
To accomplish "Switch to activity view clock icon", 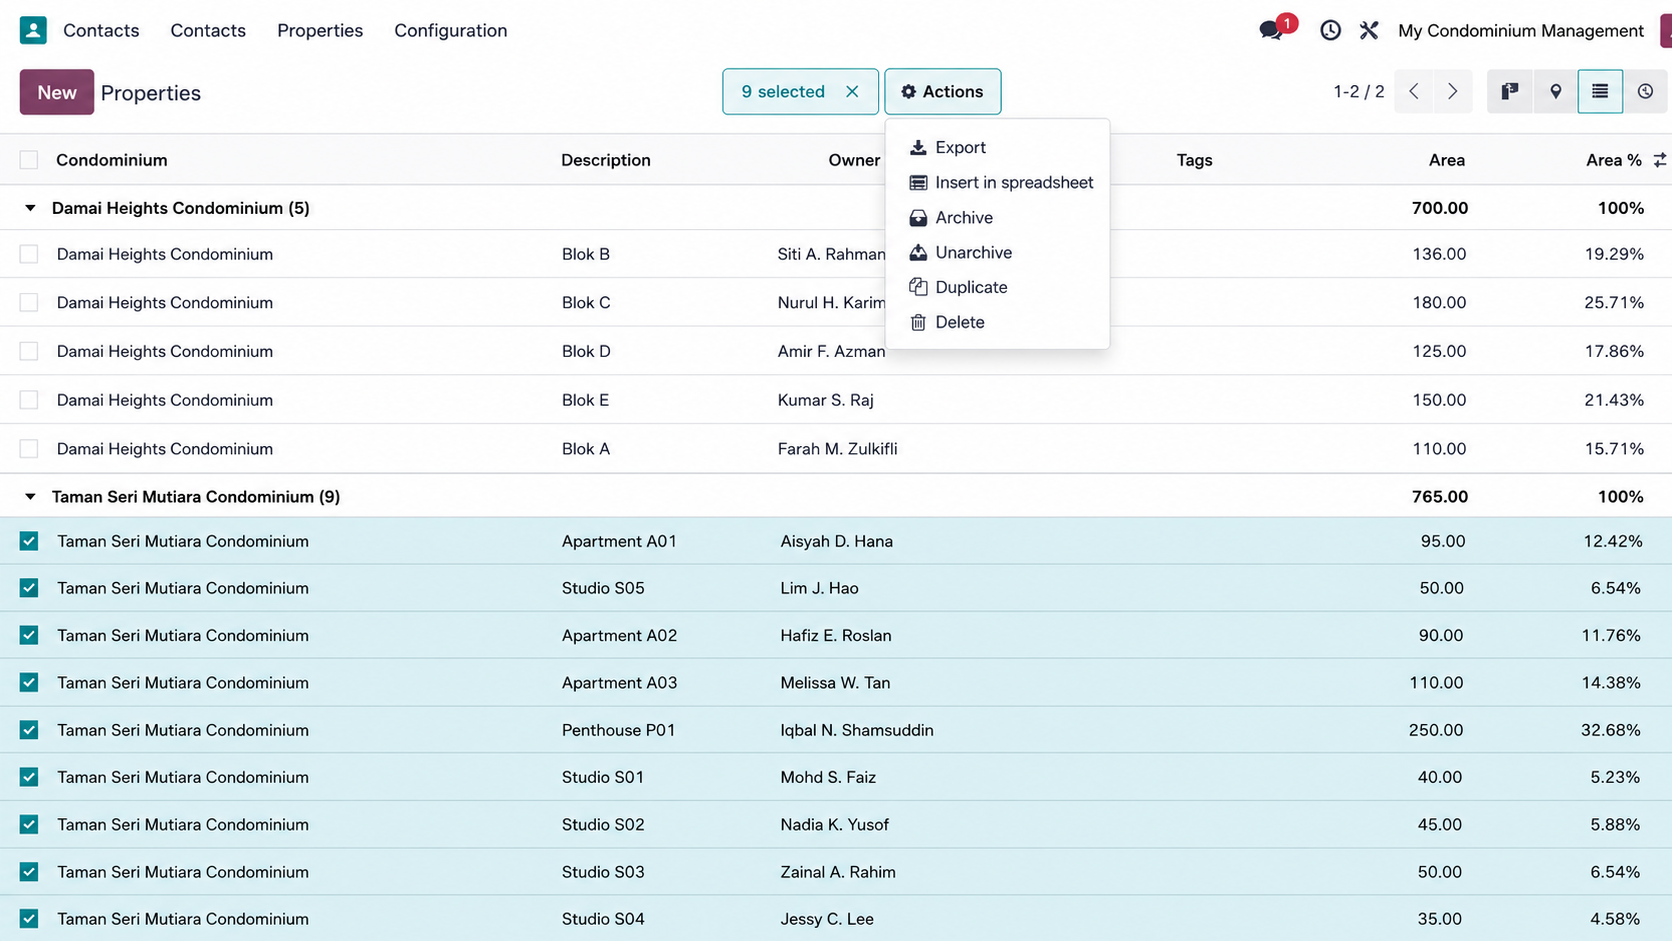I will point(1645,91).
